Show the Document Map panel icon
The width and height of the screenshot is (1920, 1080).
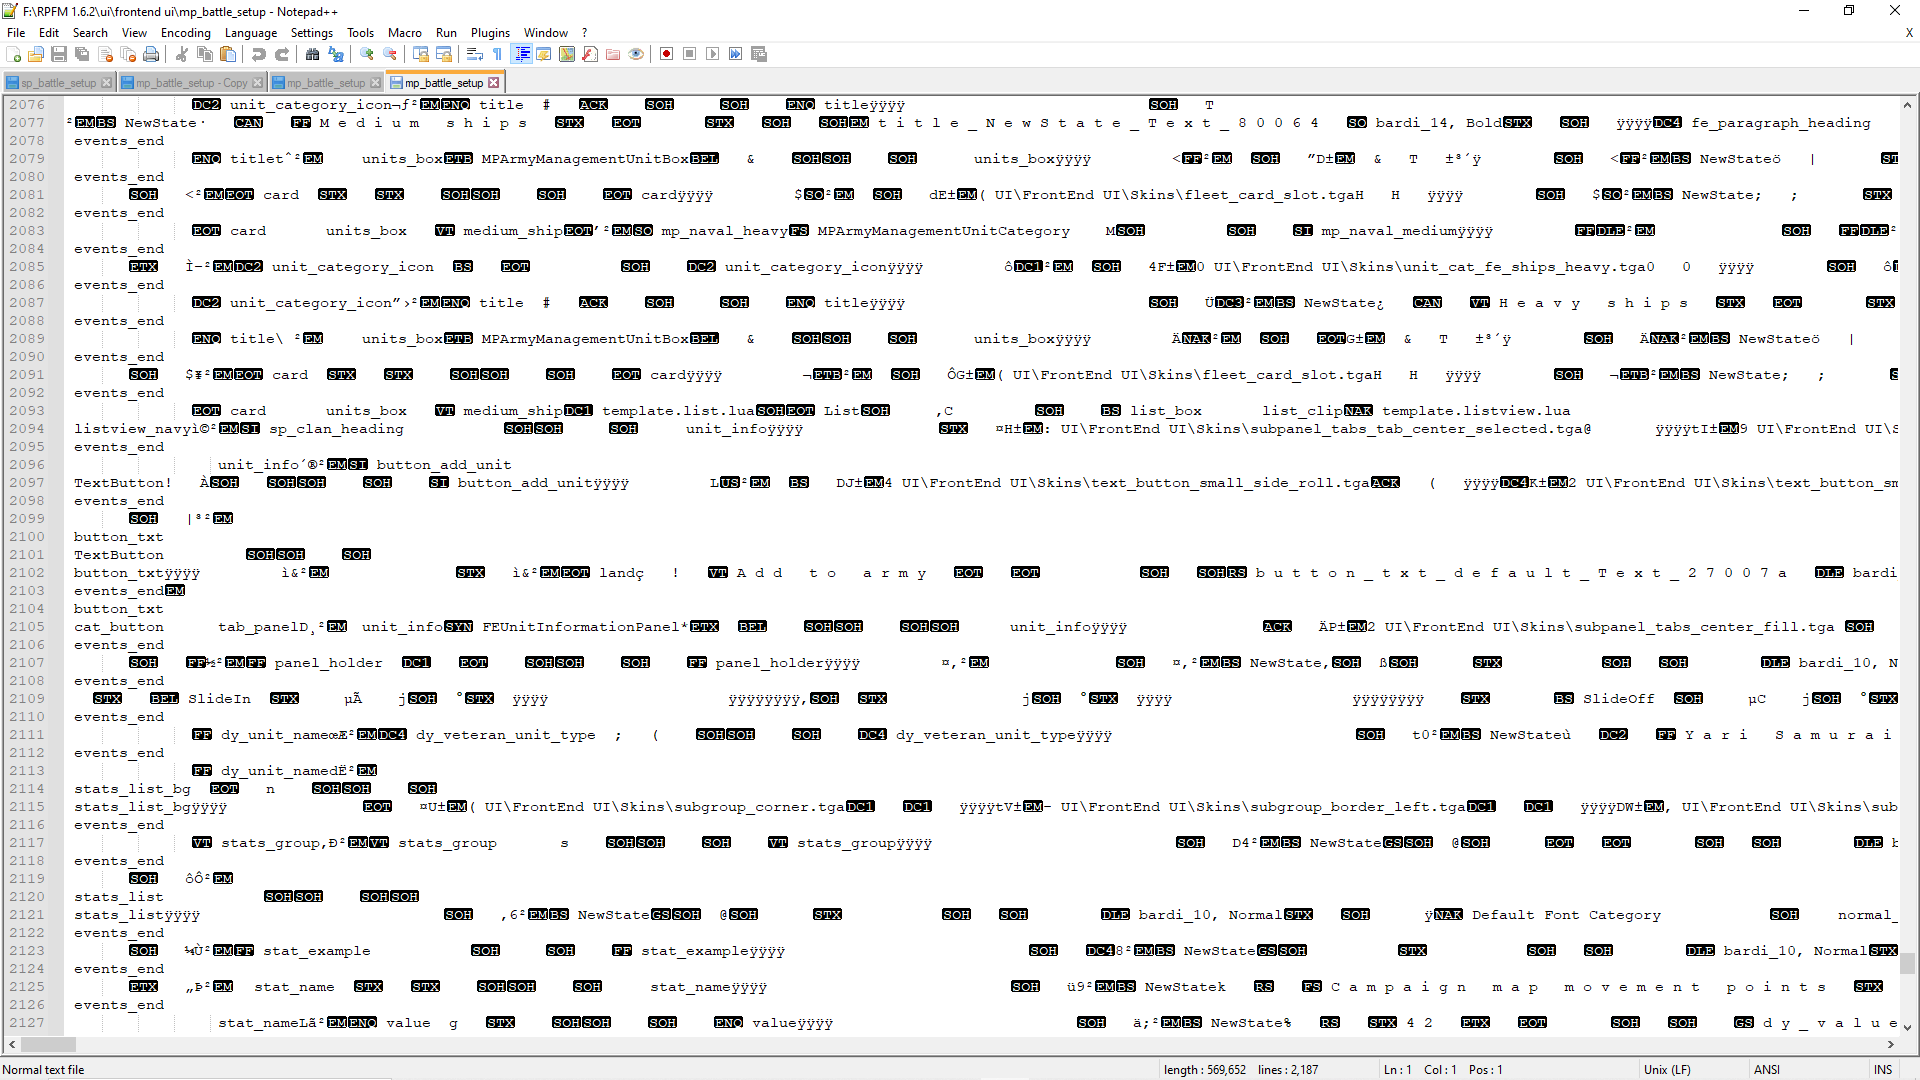(x=567, y=54)
